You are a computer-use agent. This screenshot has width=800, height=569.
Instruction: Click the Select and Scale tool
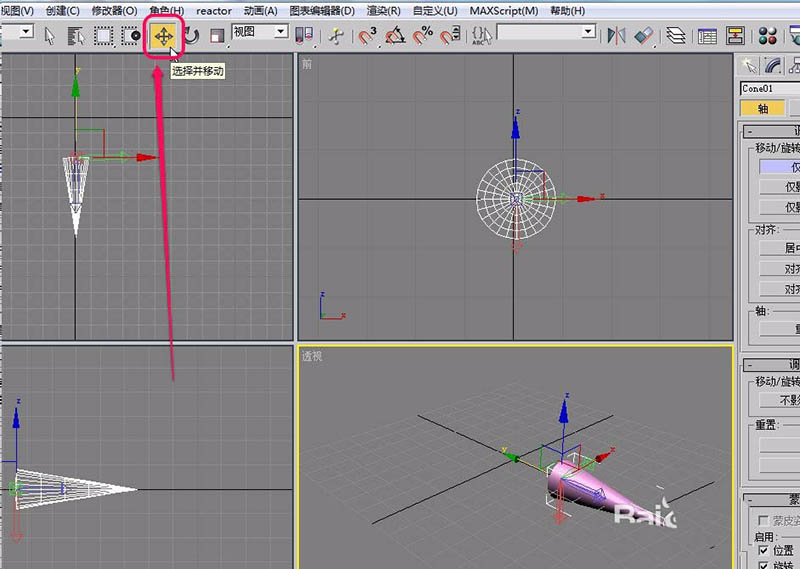[216, 36]
